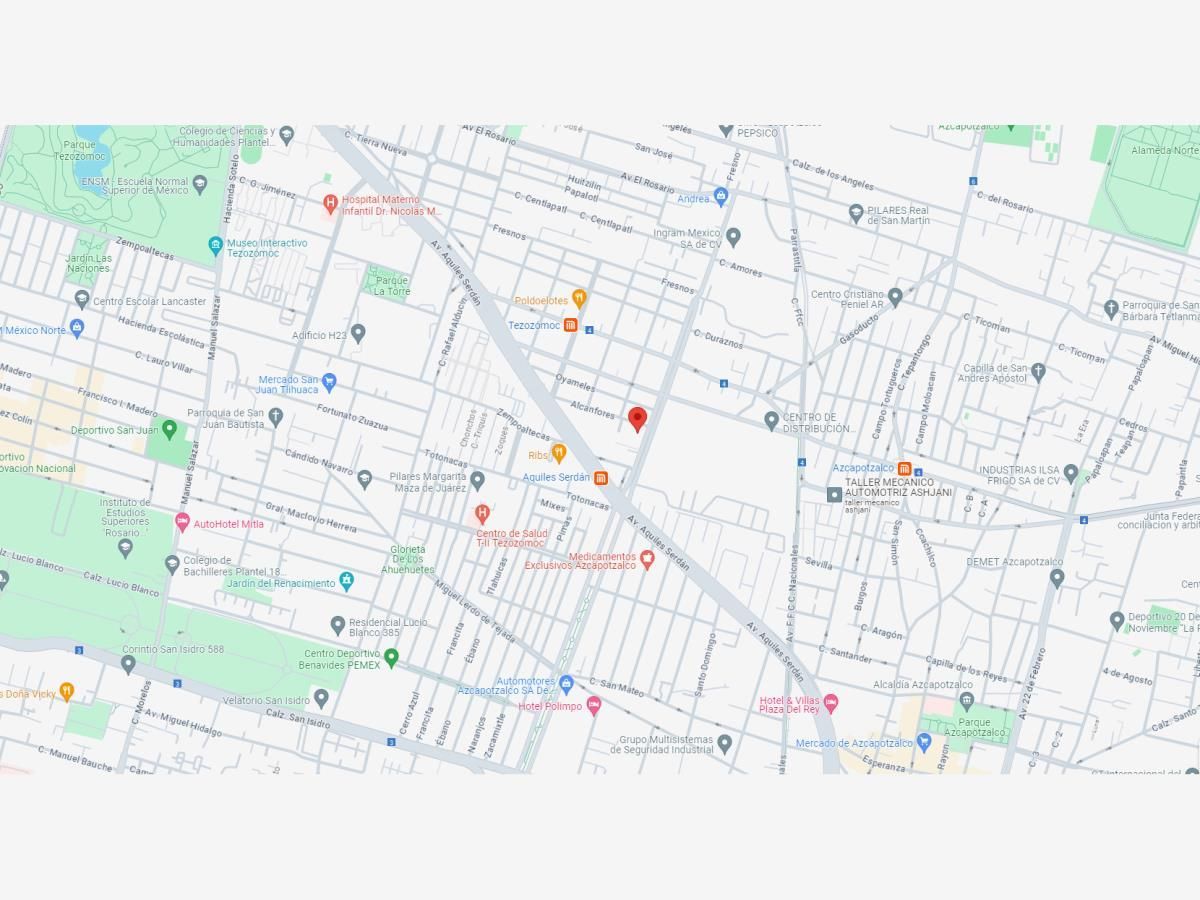Click the Tezozómoc metro station icon
Screen dimensions: 1200x900
570,325
